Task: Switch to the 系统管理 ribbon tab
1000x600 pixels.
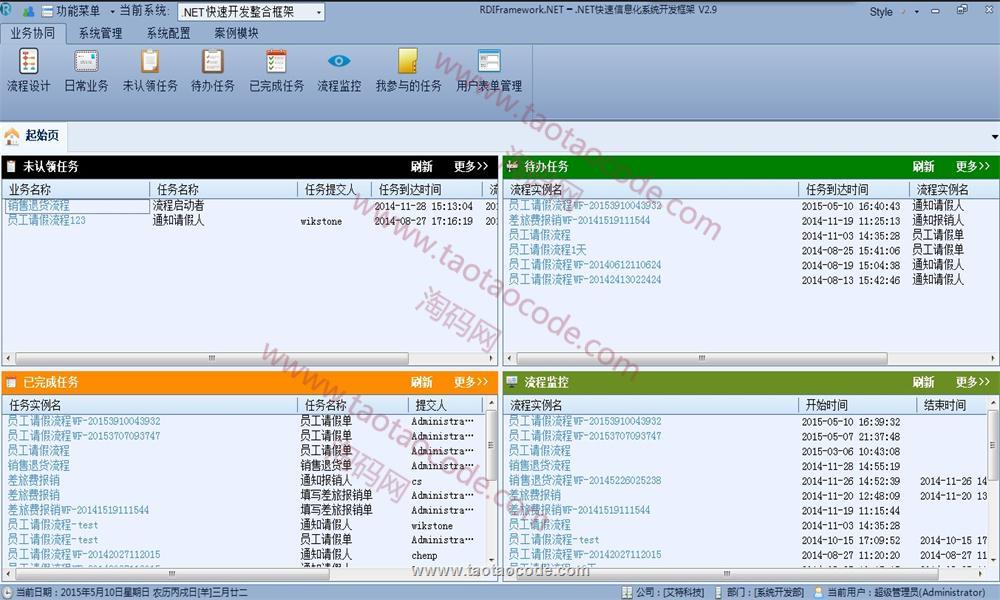Action: pyautogui.click(x=100, y=33)
